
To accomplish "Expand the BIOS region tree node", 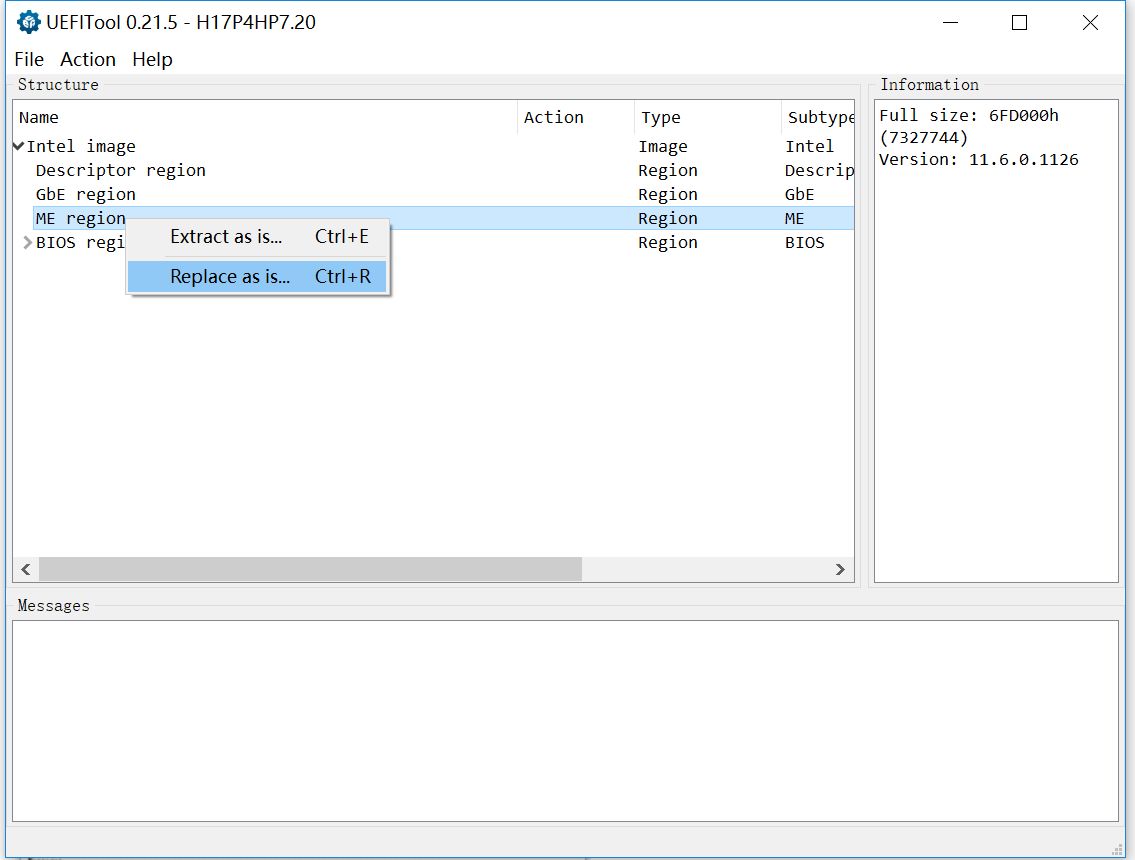I will (x=28, y=243).
